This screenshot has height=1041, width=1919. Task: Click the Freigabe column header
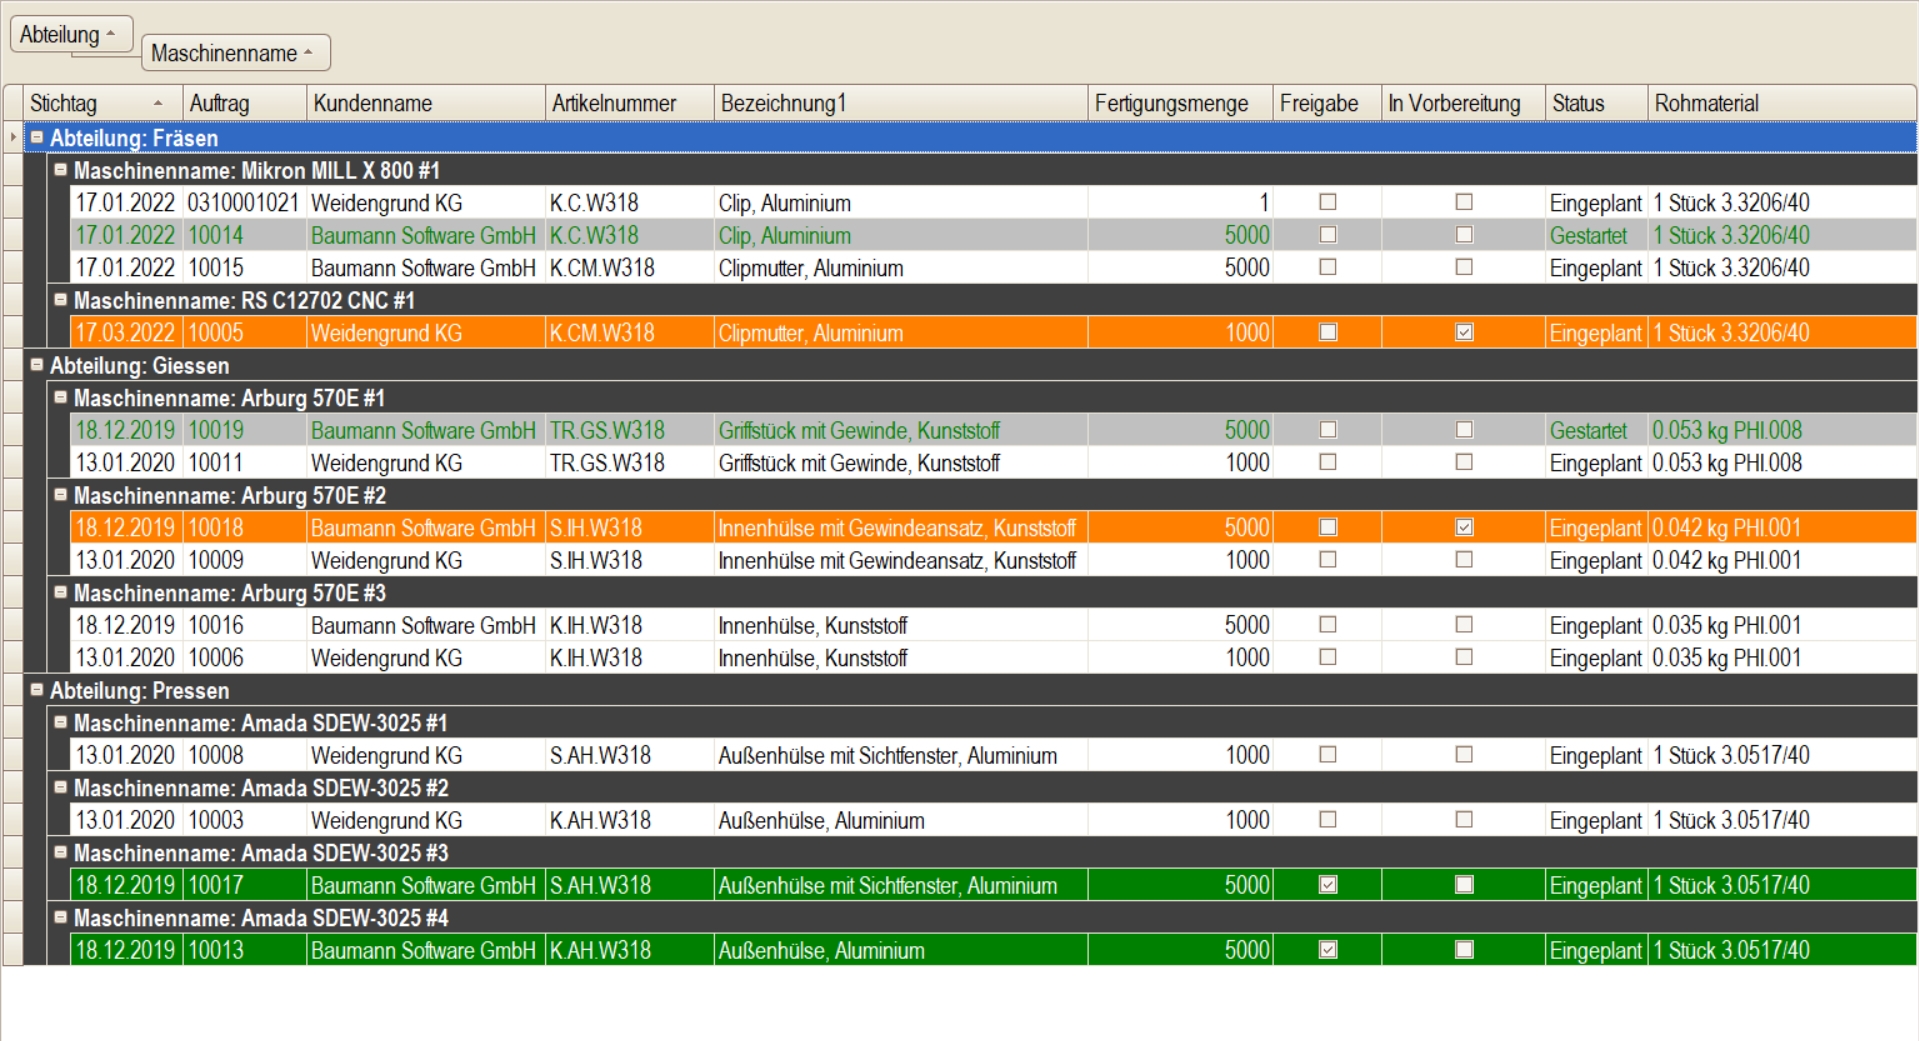pos(1327,103)
